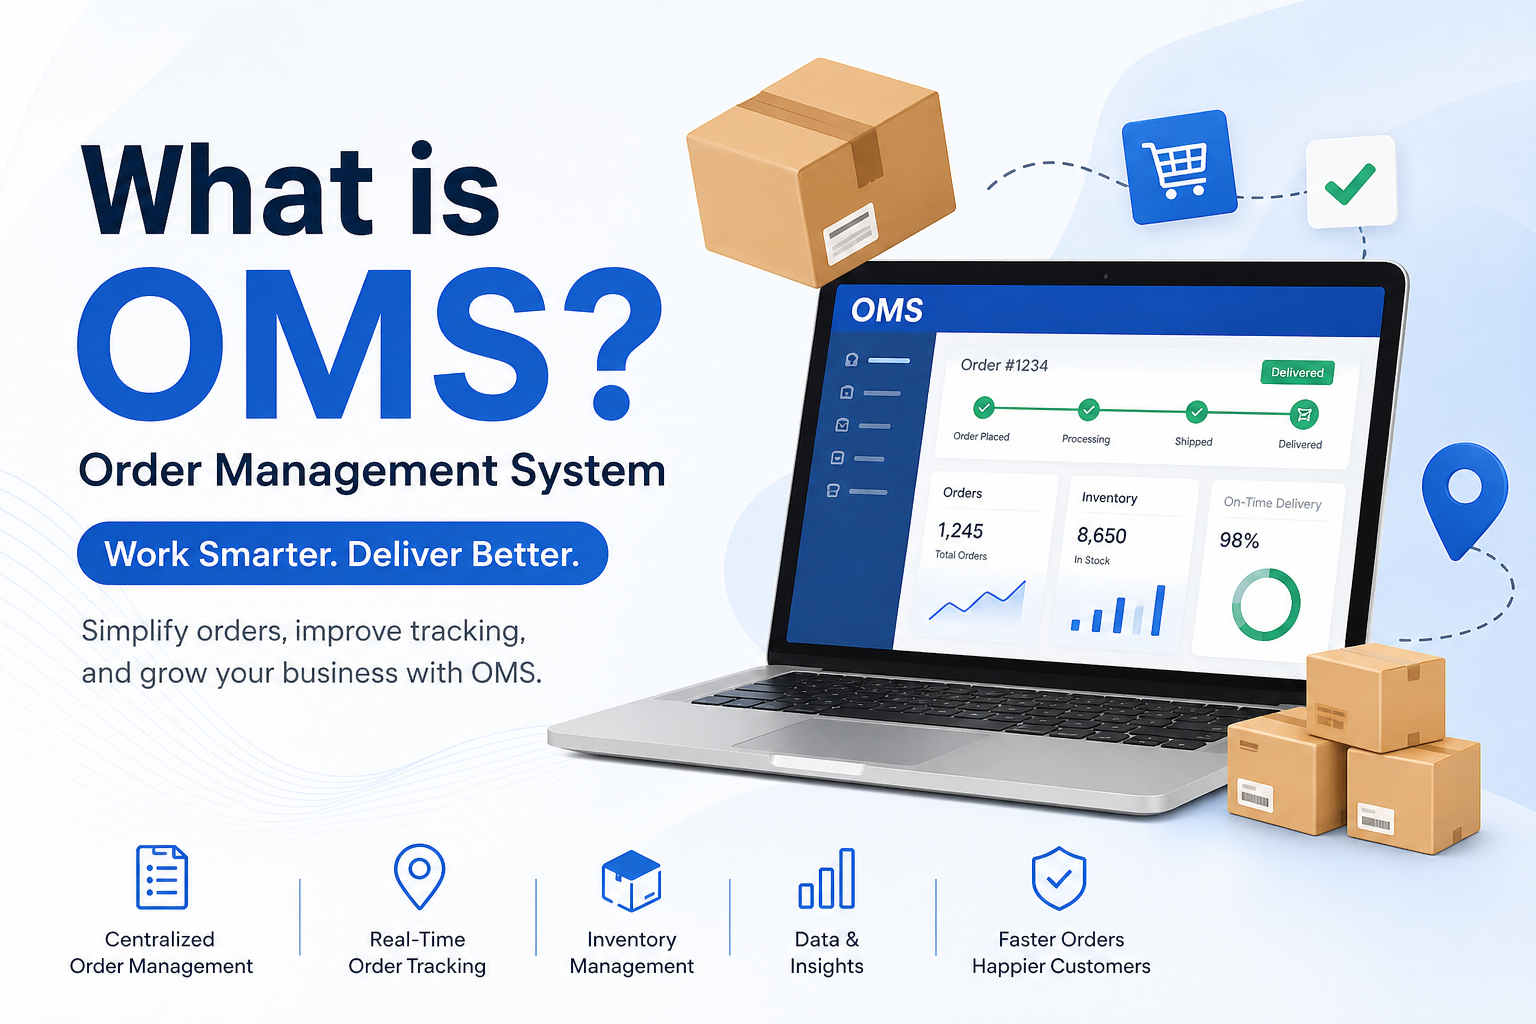Image resolution: width=1536 pixels, height=1024 pixels.
Task: Click the Data & Insights label
Action: (x=827, y=953)
